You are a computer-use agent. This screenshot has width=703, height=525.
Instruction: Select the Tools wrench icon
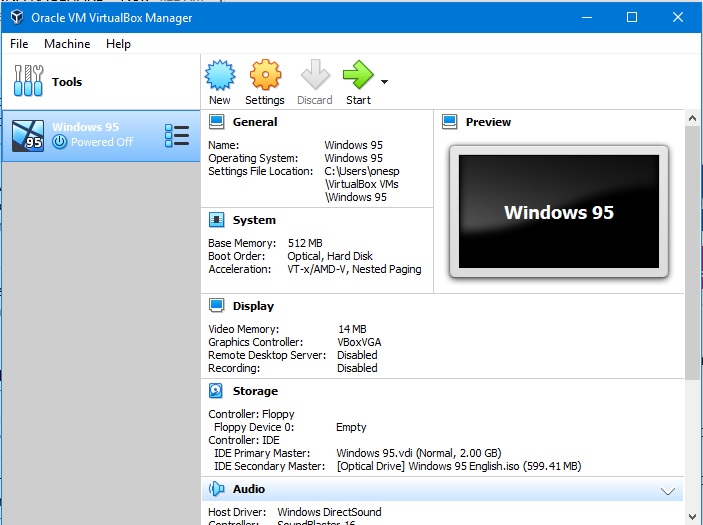28,81
